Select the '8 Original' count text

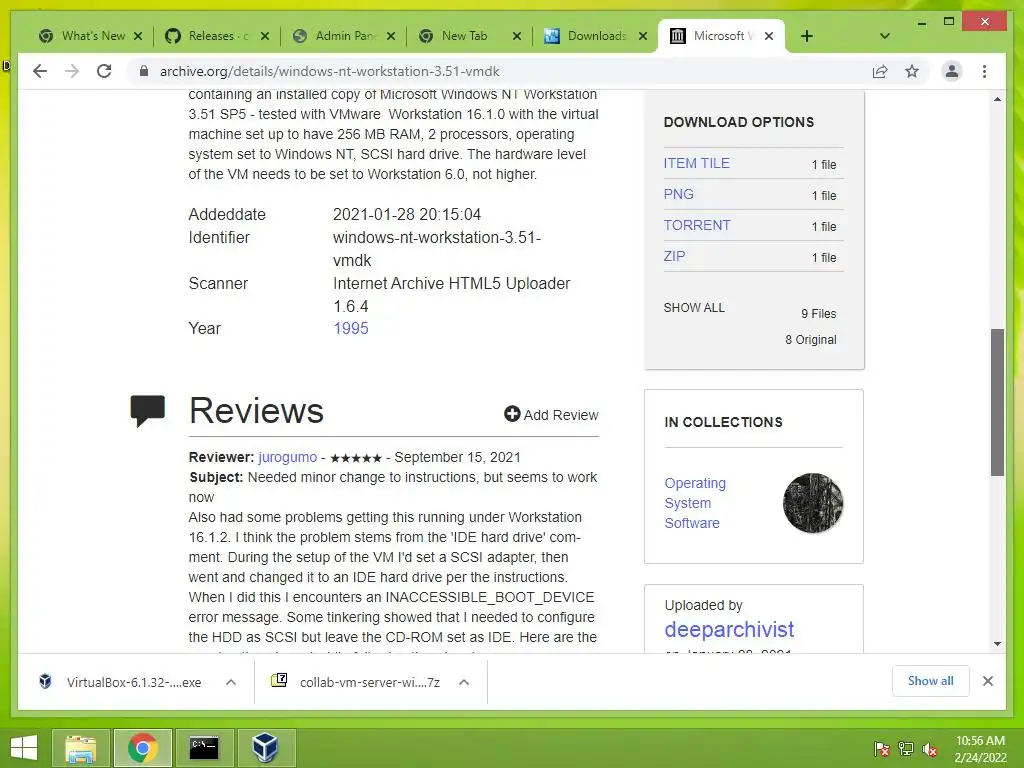(810, 340)
